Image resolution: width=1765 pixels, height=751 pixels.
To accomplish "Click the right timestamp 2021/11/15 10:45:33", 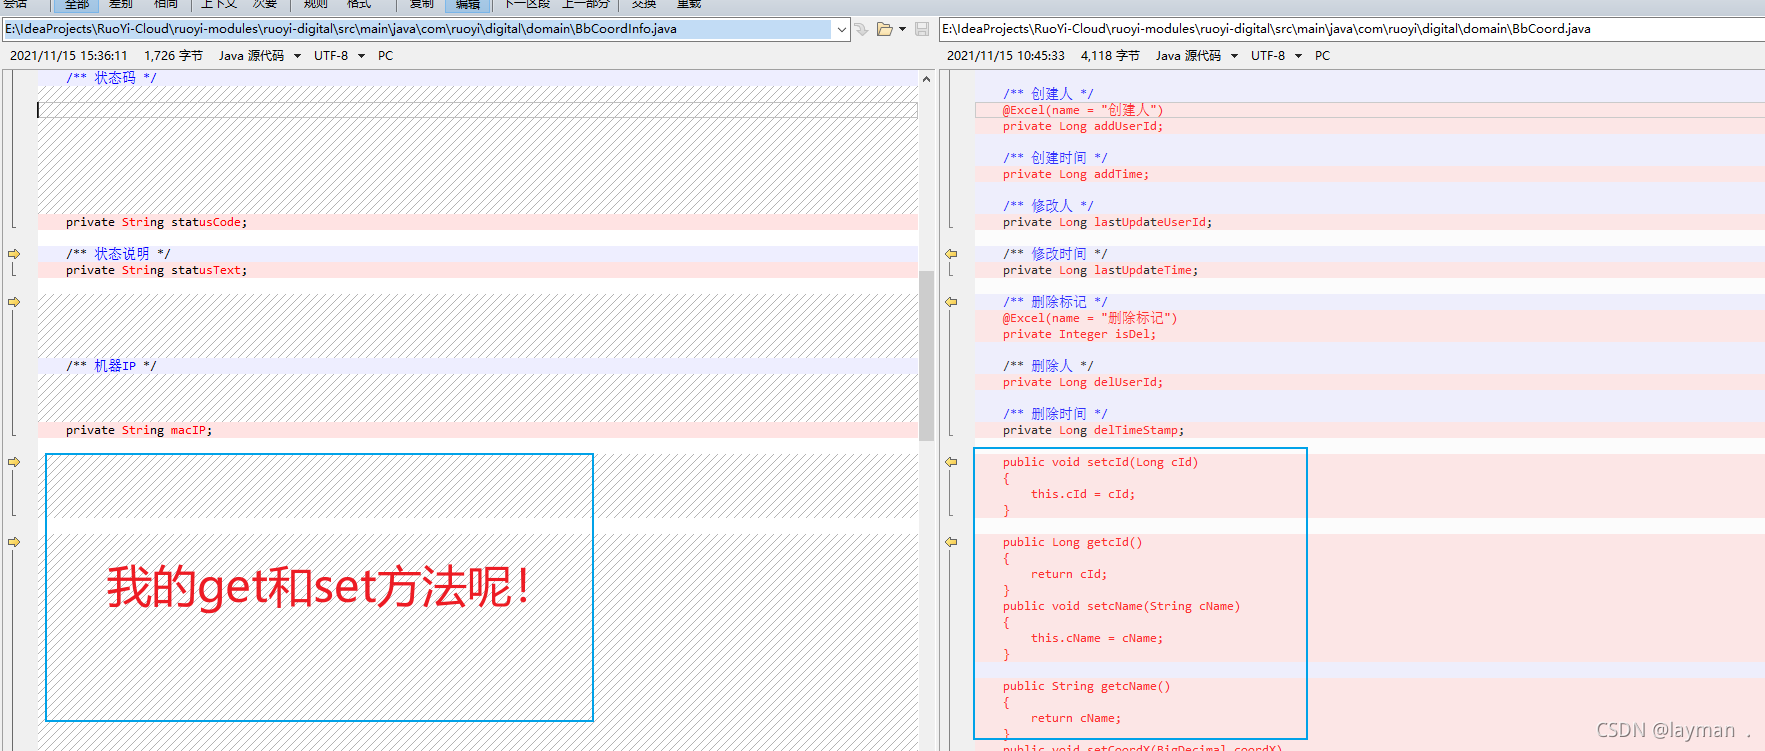I will coord(1006,56).
